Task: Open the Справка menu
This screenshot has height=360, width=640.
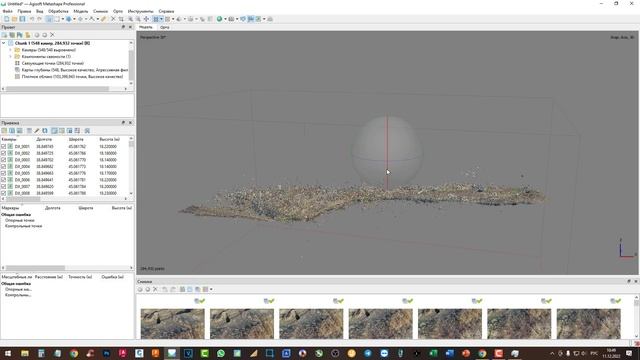Action: (x=166, y=11)
